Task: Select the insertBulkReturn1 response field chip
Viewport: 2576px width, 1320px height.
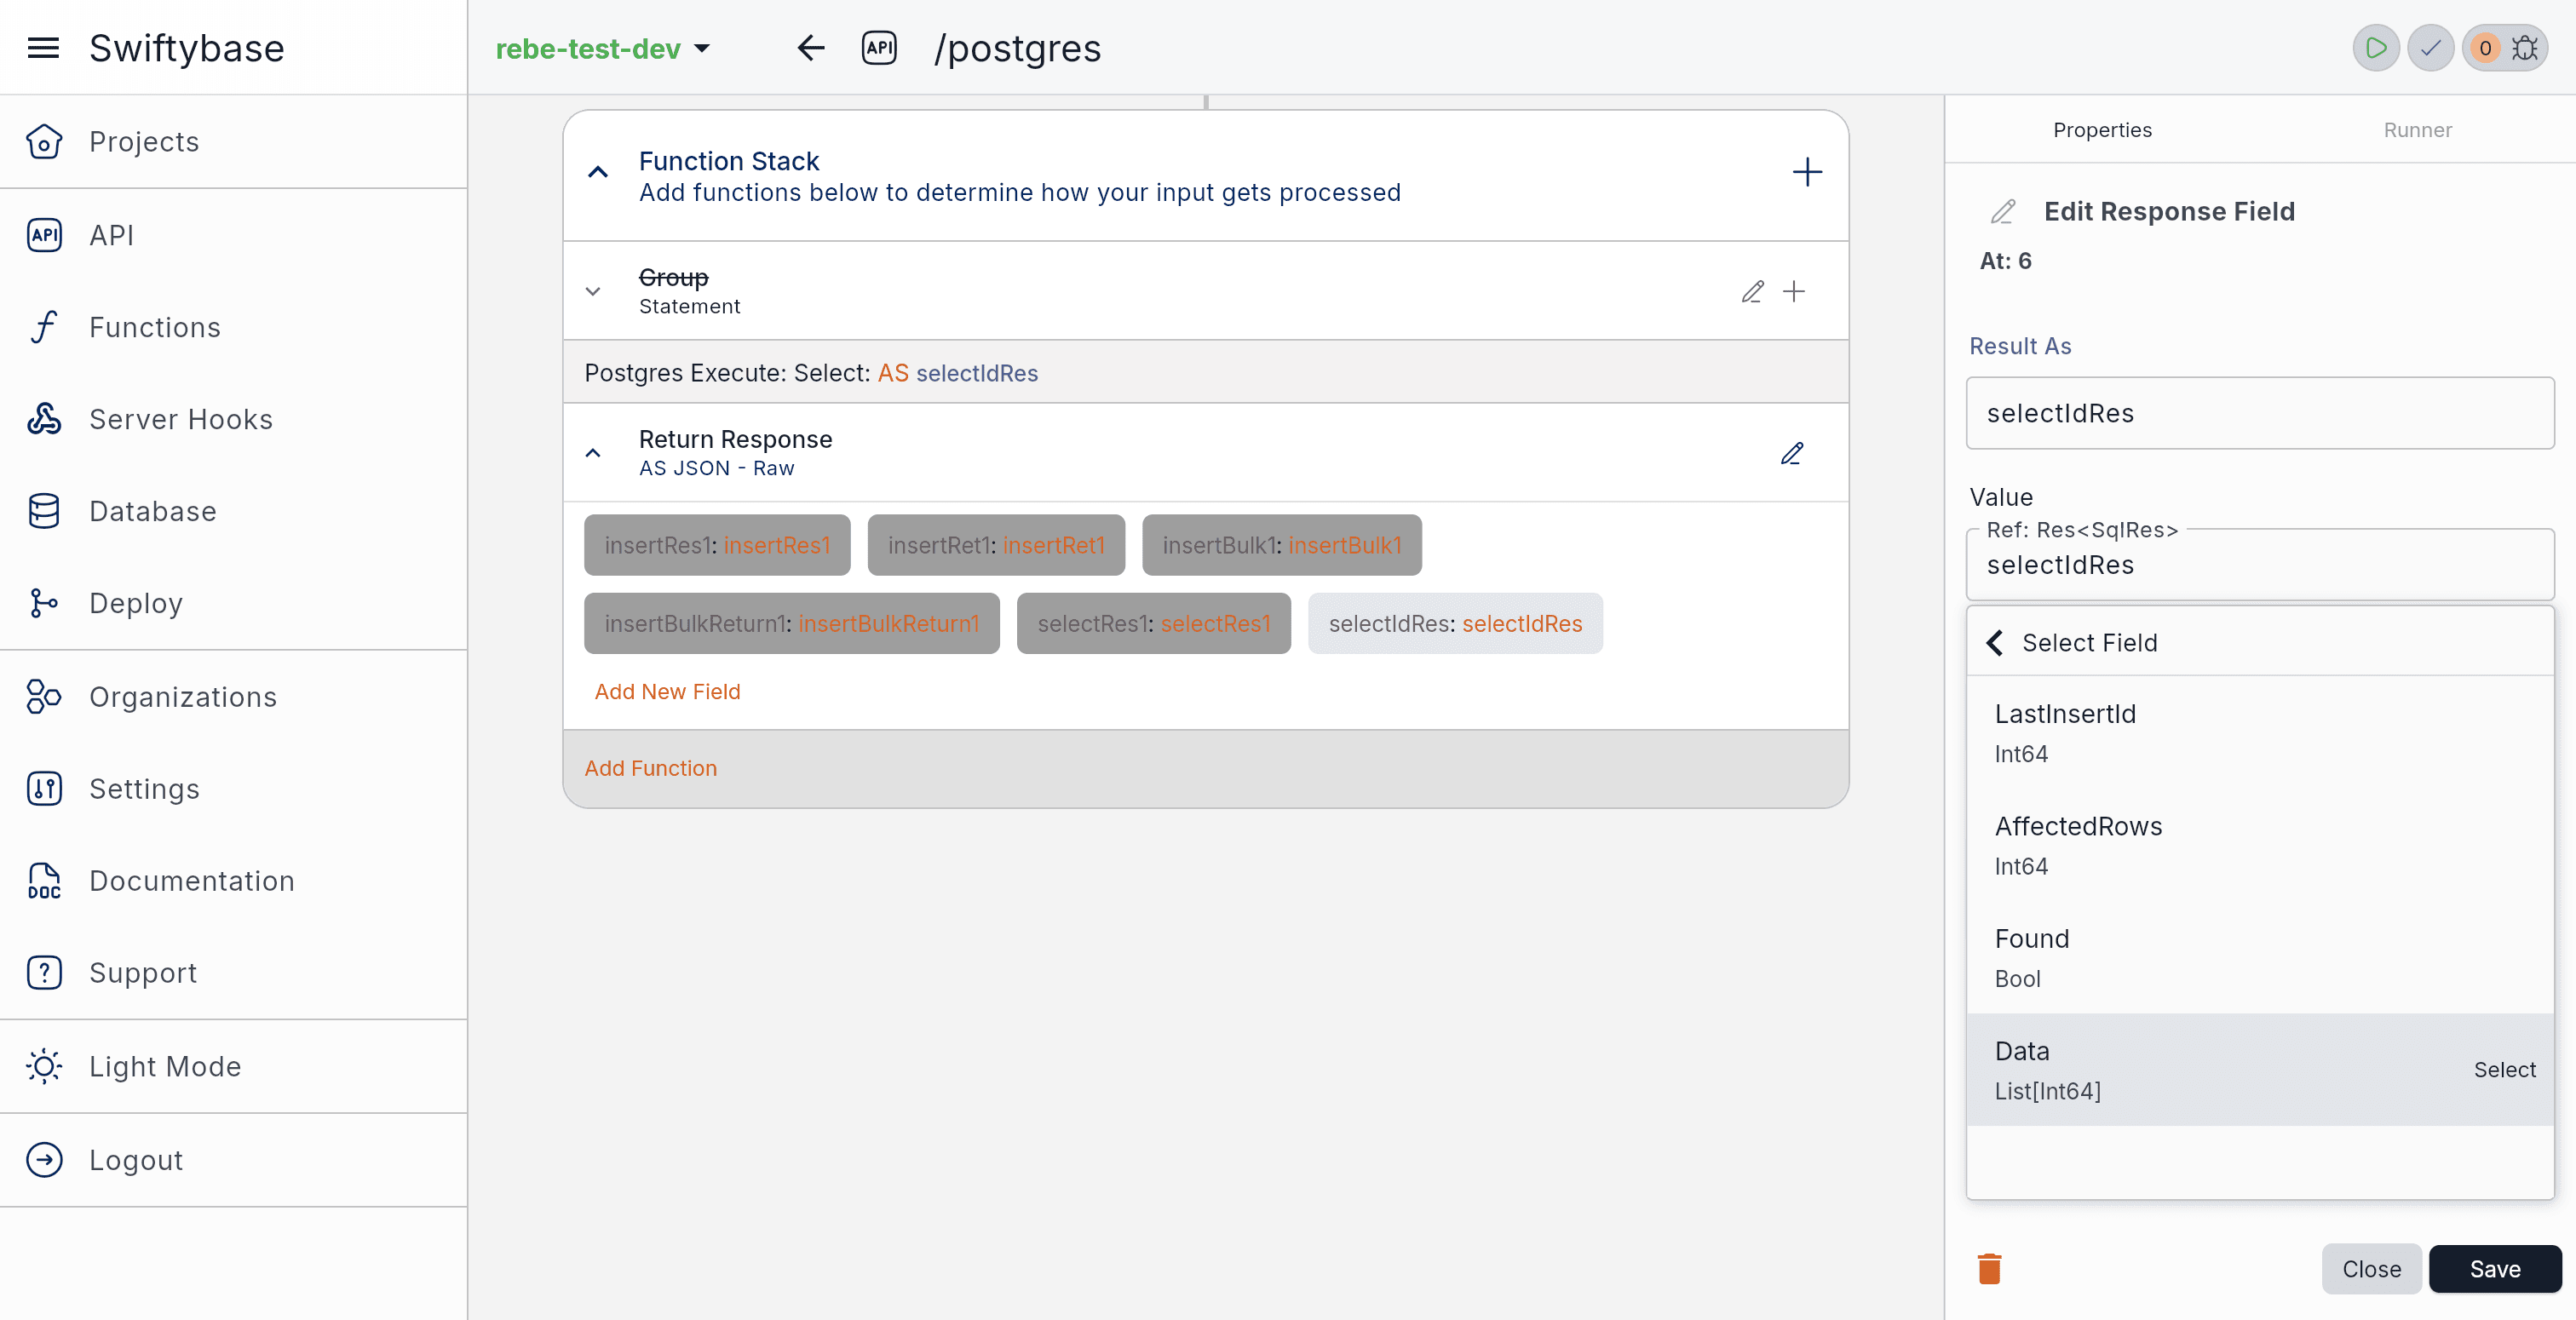Action: click(791, 624)
